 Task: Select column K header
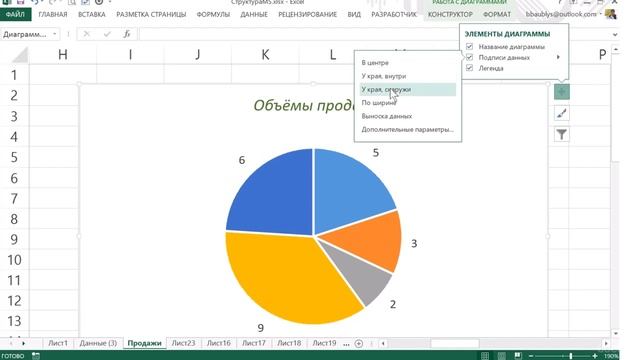point(265,55)
